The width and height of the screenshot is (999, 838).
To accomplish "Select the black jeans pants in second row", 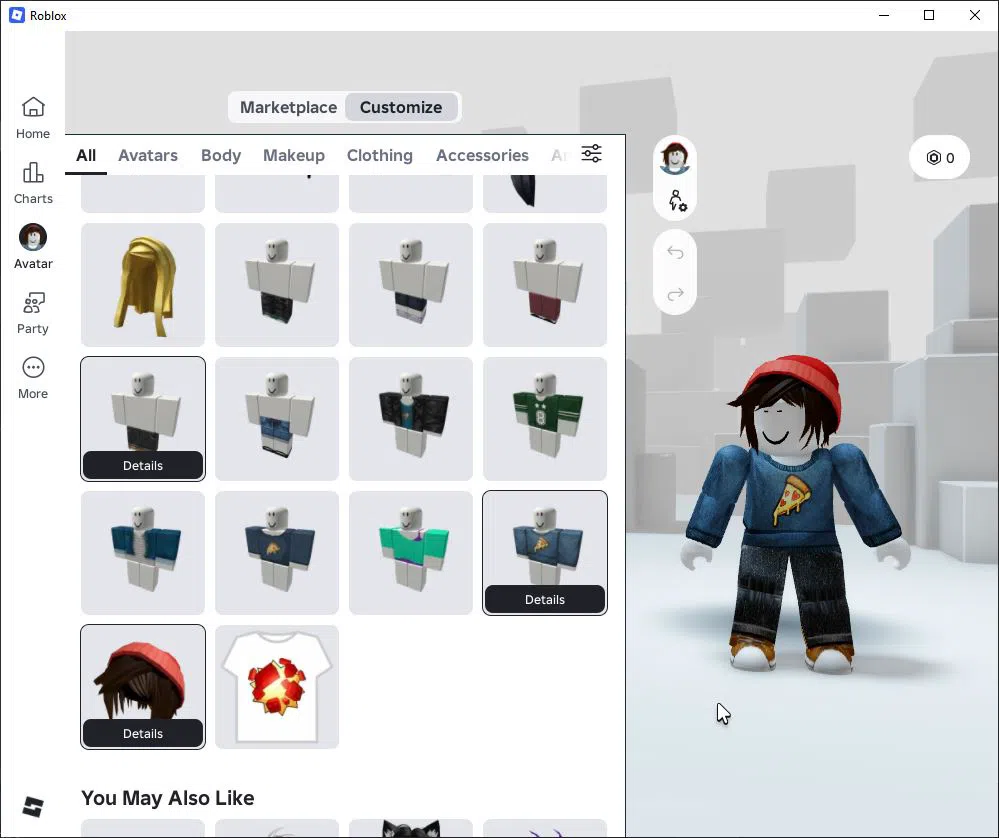I will point(277,285).
